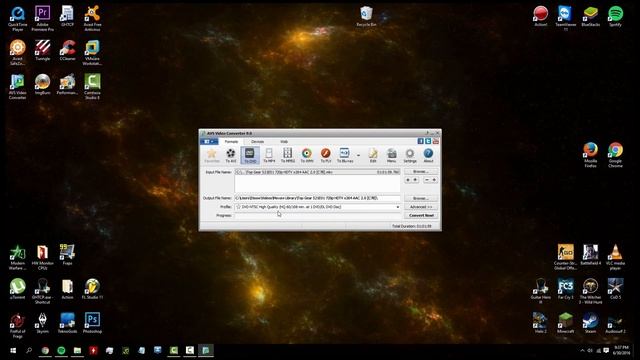
Task: Open Fraps desktop shortcut
Action: (x=67, y=255)
